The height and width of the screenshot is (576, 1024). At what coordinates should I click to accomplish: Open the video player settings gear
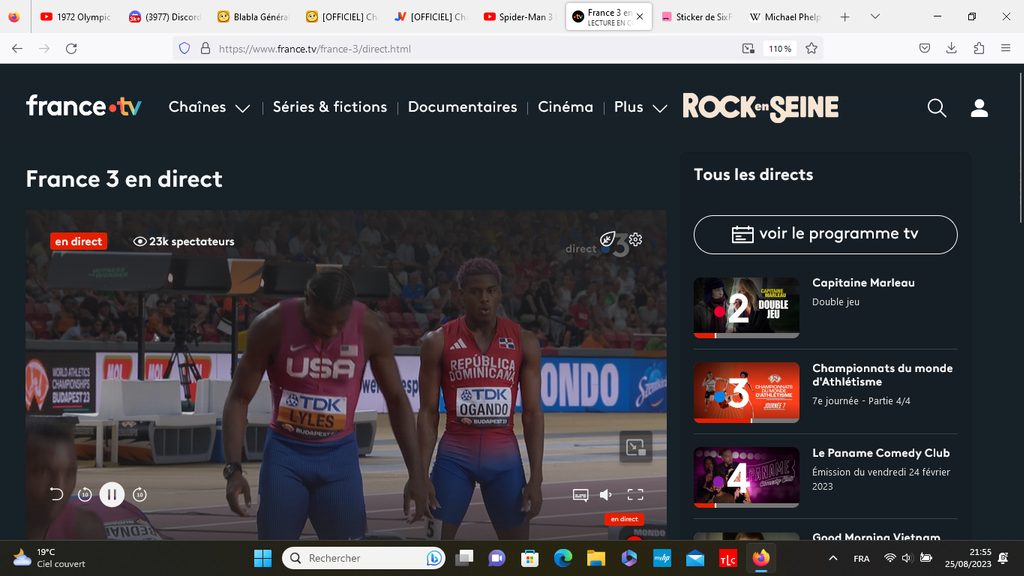635,239
